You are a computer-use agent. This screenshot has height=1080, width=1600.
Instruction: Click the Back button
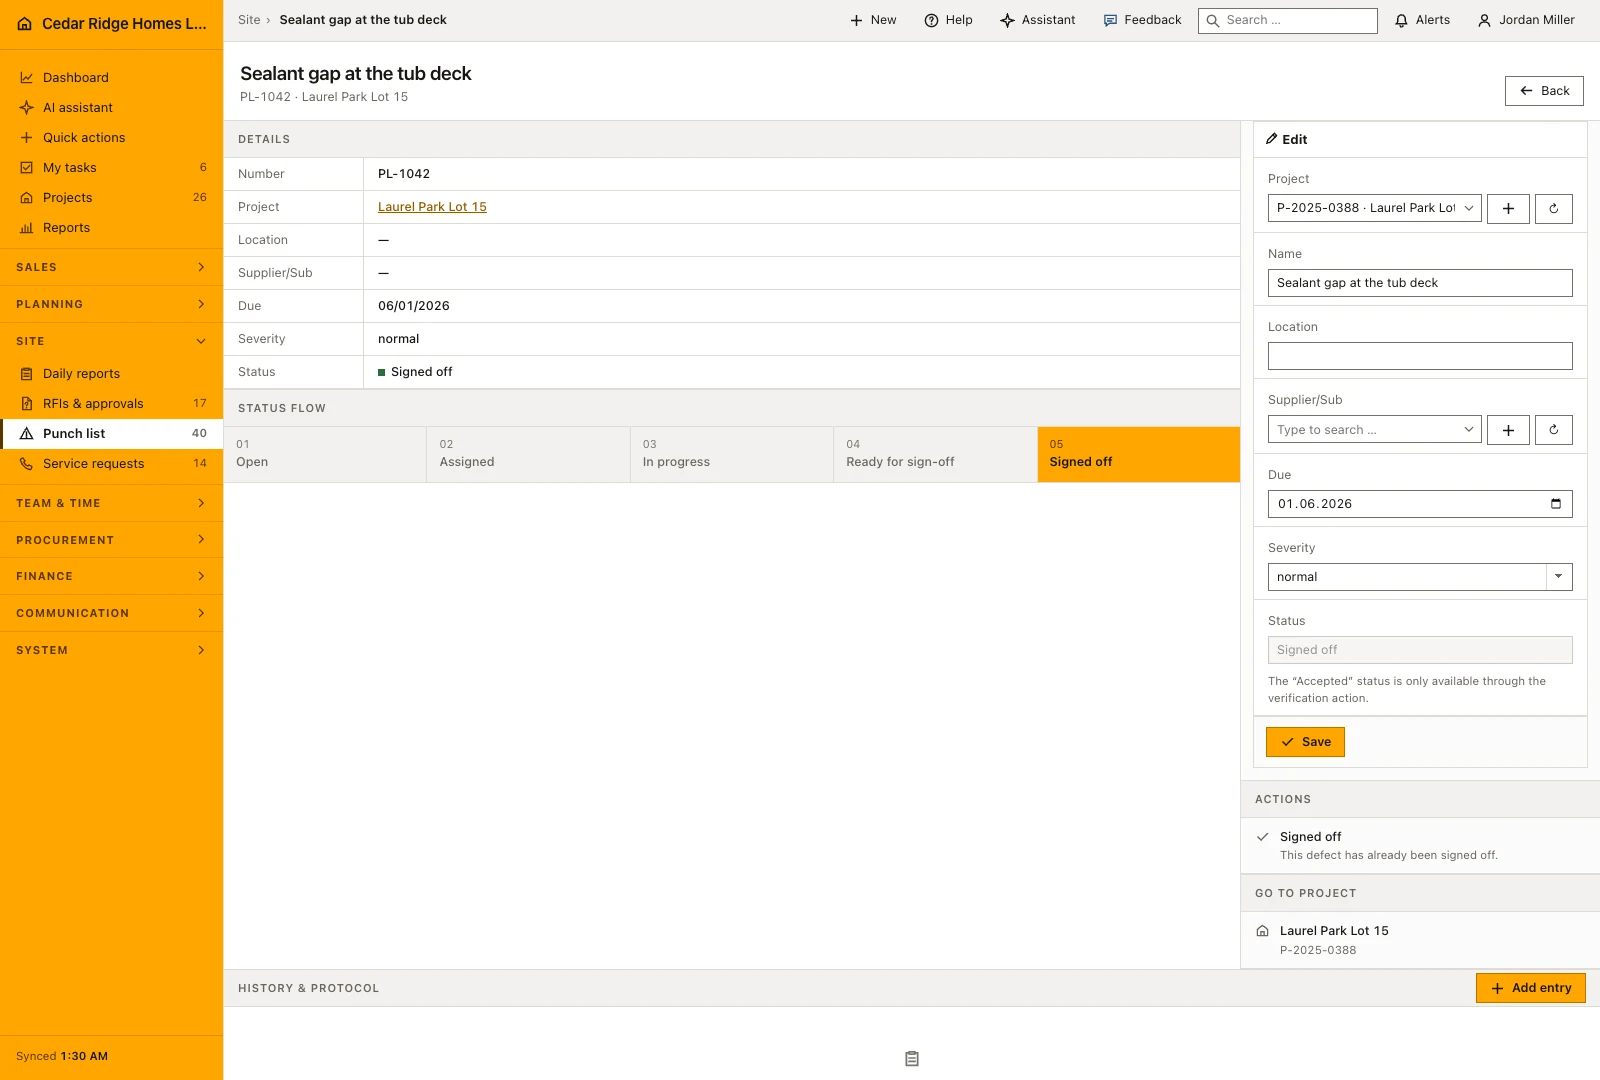point(1544,91)
